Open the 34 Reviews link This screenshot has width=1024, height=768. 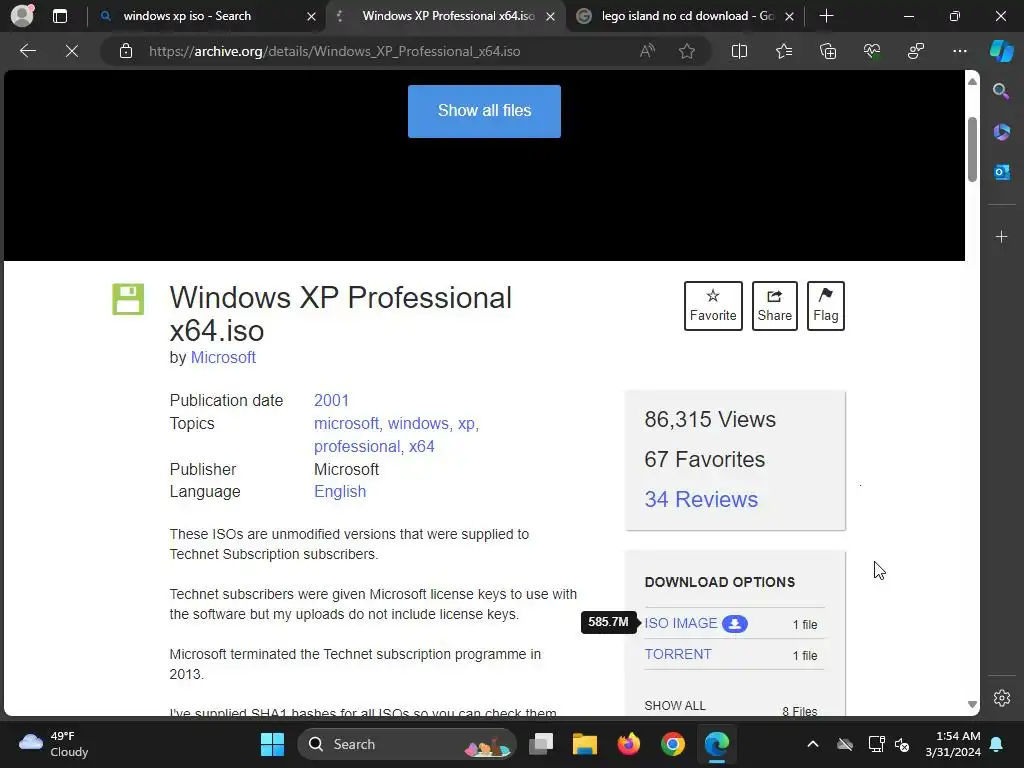point(701,500)
